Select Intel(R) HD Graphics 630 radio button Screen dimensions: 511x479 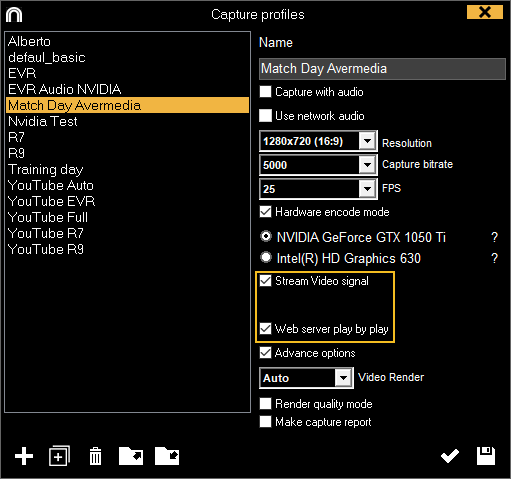pyautogui.click(x=266, y=257)
